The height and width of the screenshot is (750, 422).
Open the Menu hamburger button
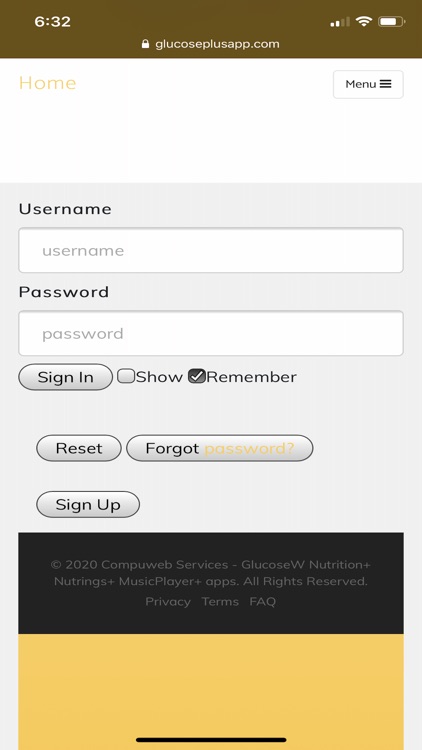368,84
